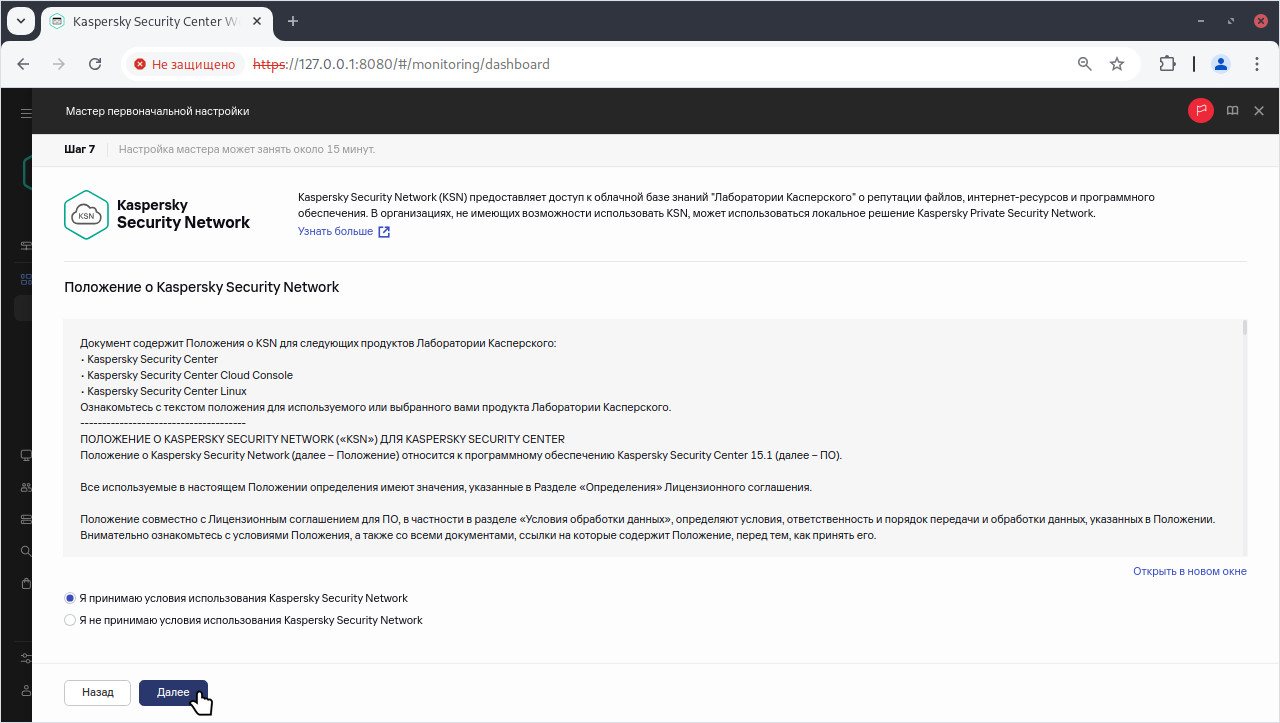Click the Extensions puzzle icon
The image size is (1280, 723).
pyautogui.click(x=1167, y=64)
